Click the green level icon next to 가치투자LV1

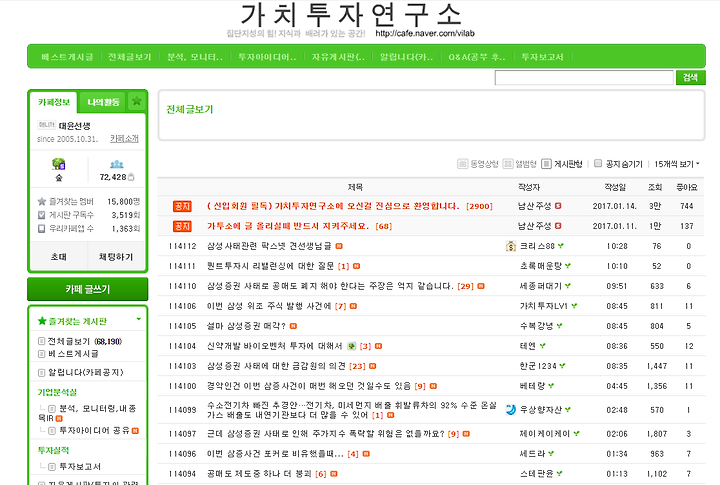click(x=574, y=306)
